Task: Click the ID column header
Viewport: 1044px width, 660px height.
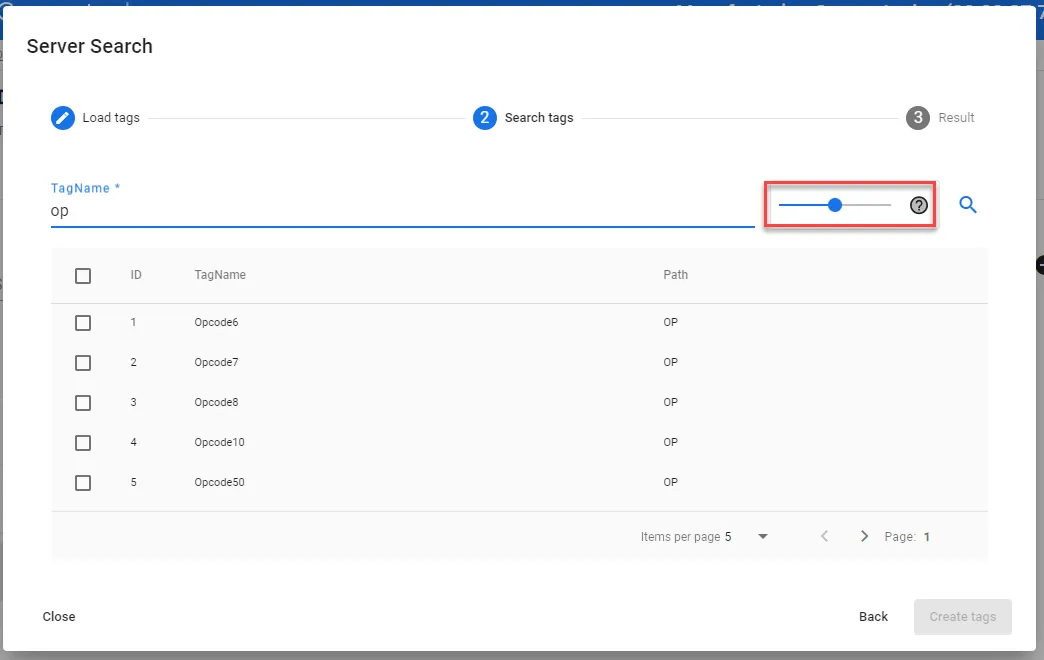Action: click(136, 275)
